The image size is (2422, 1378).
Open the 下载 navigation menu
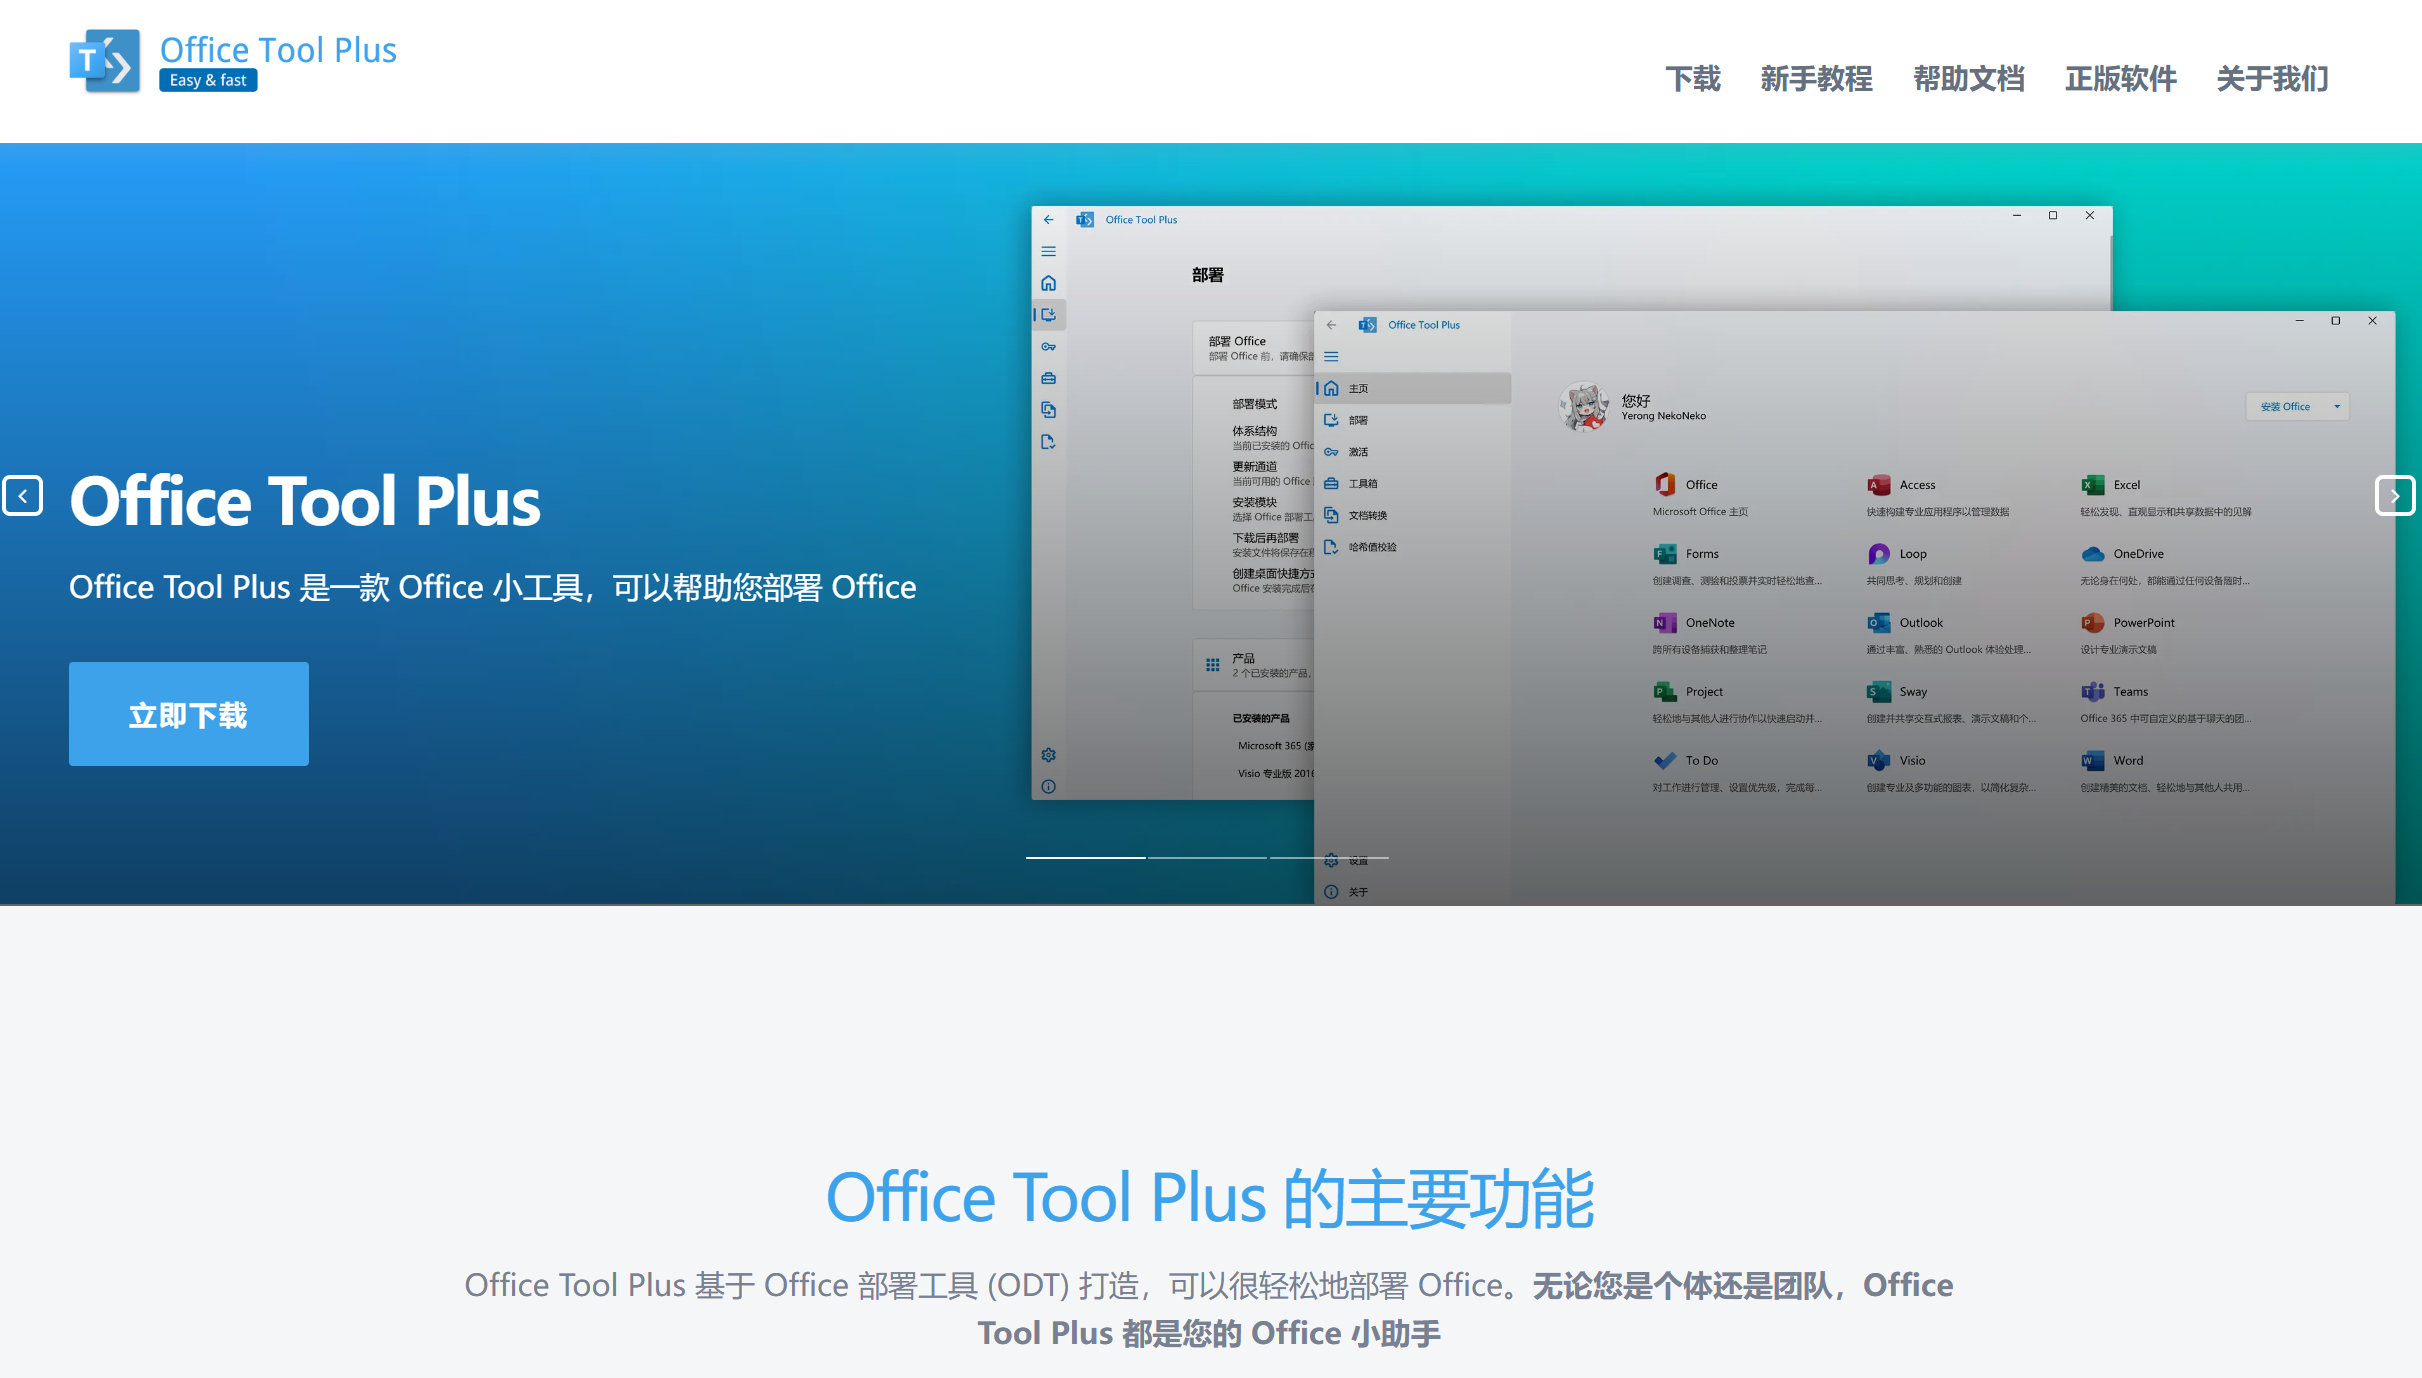point(1692,79)
